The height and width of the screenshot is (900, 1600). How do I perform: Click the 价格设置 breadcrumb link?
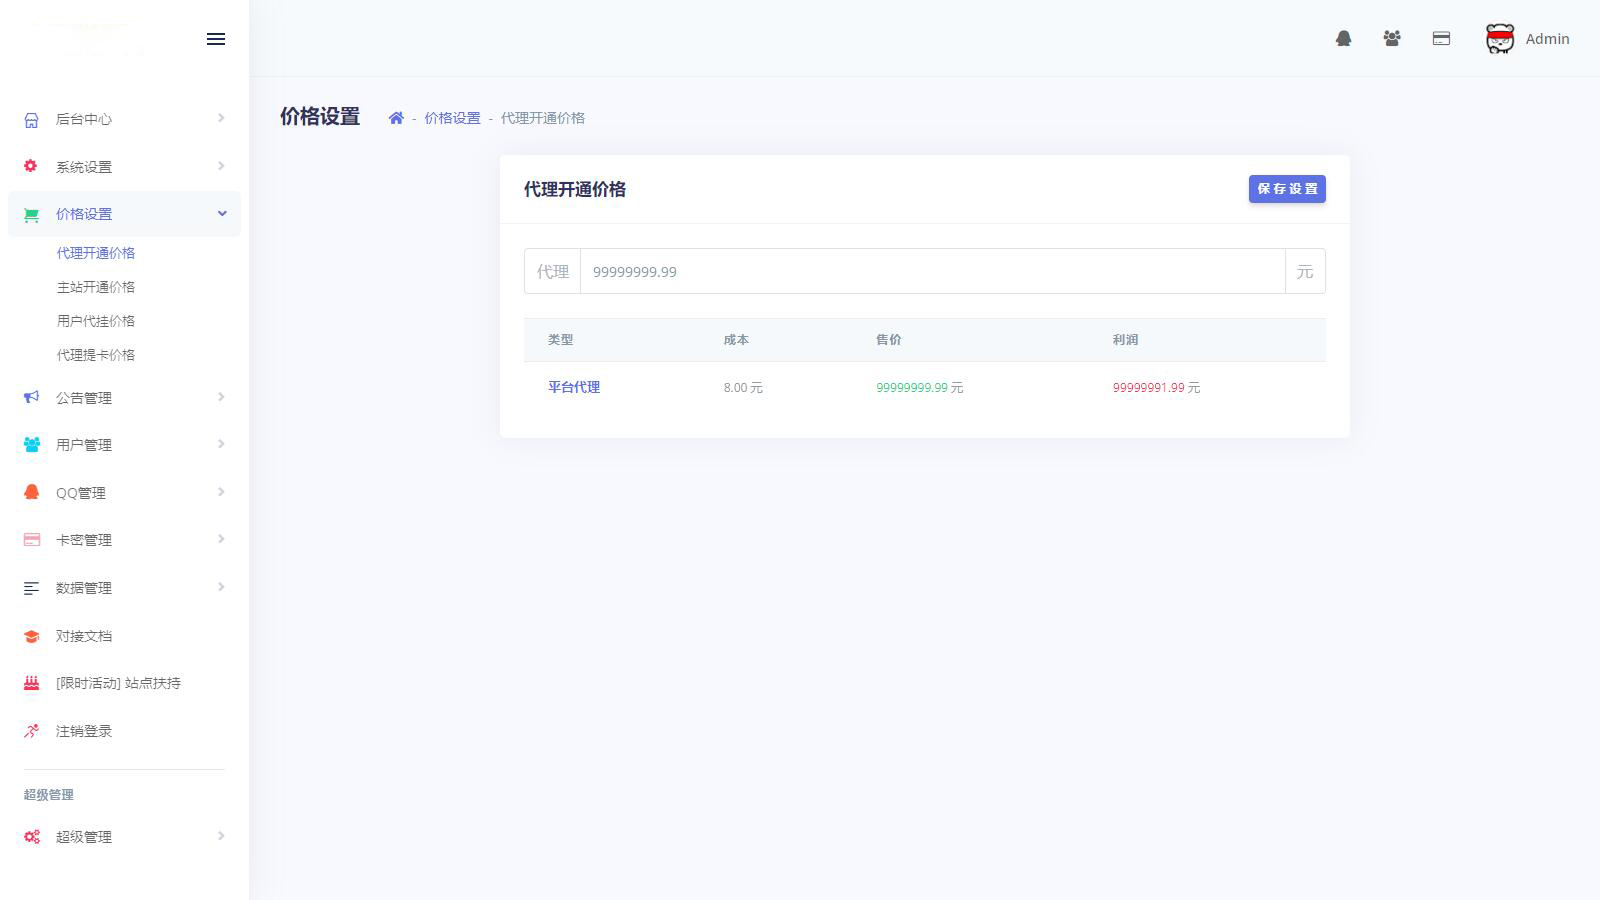pos(452,118)
